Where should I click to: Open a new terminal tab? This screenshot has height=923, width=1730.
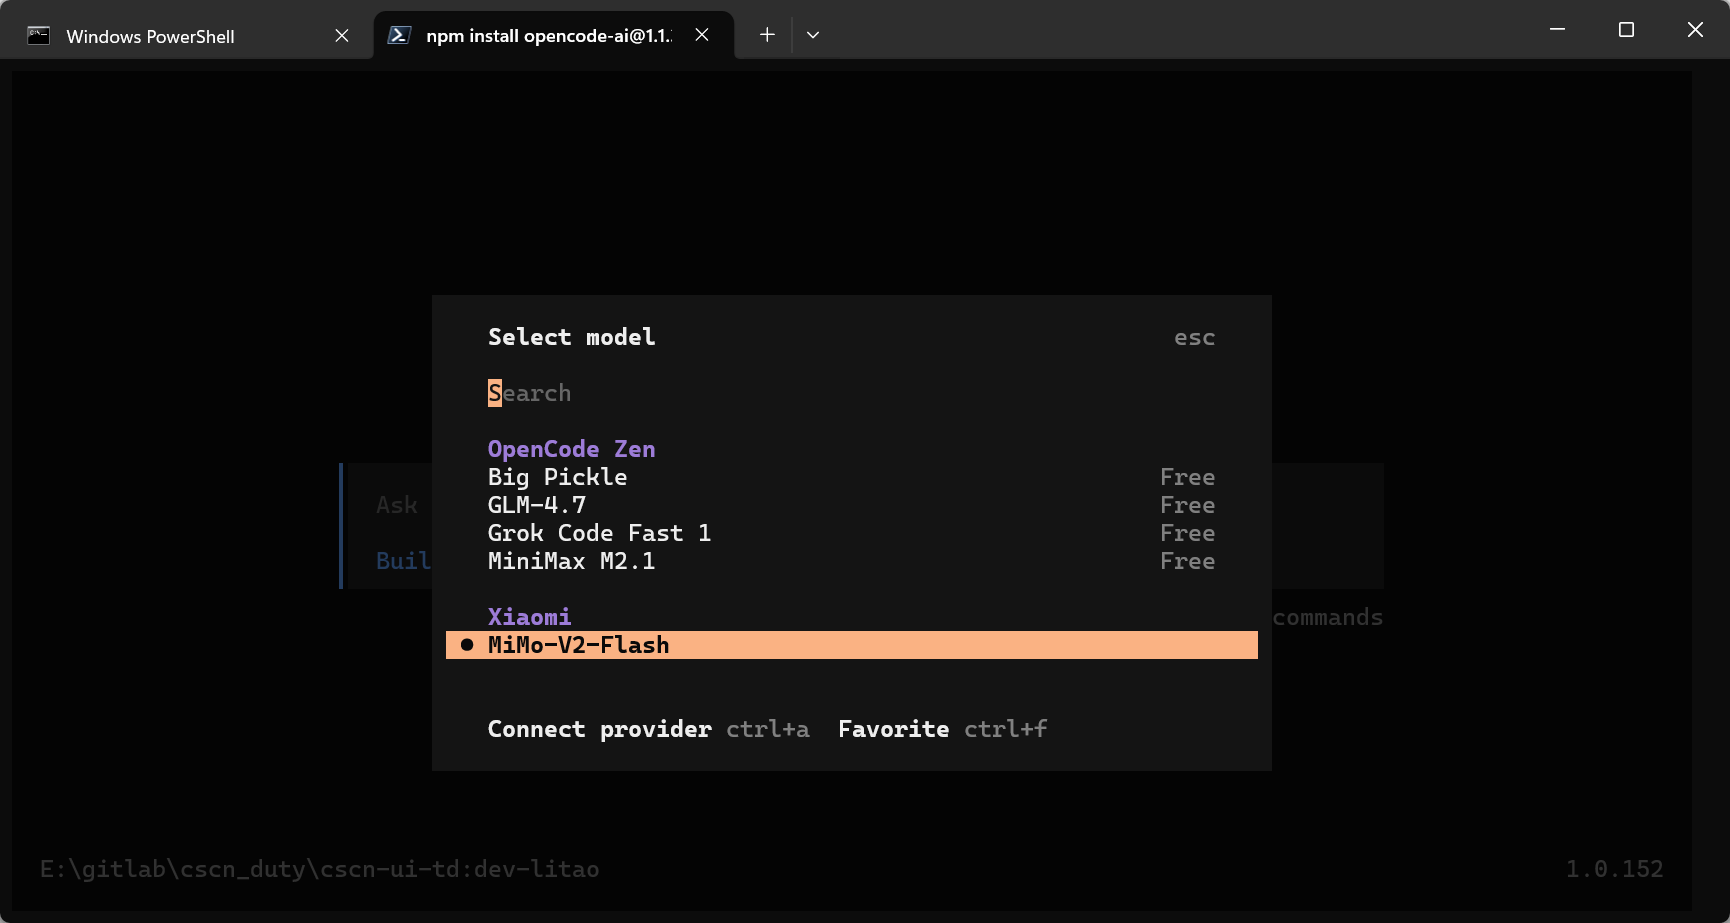pos(767,35)
